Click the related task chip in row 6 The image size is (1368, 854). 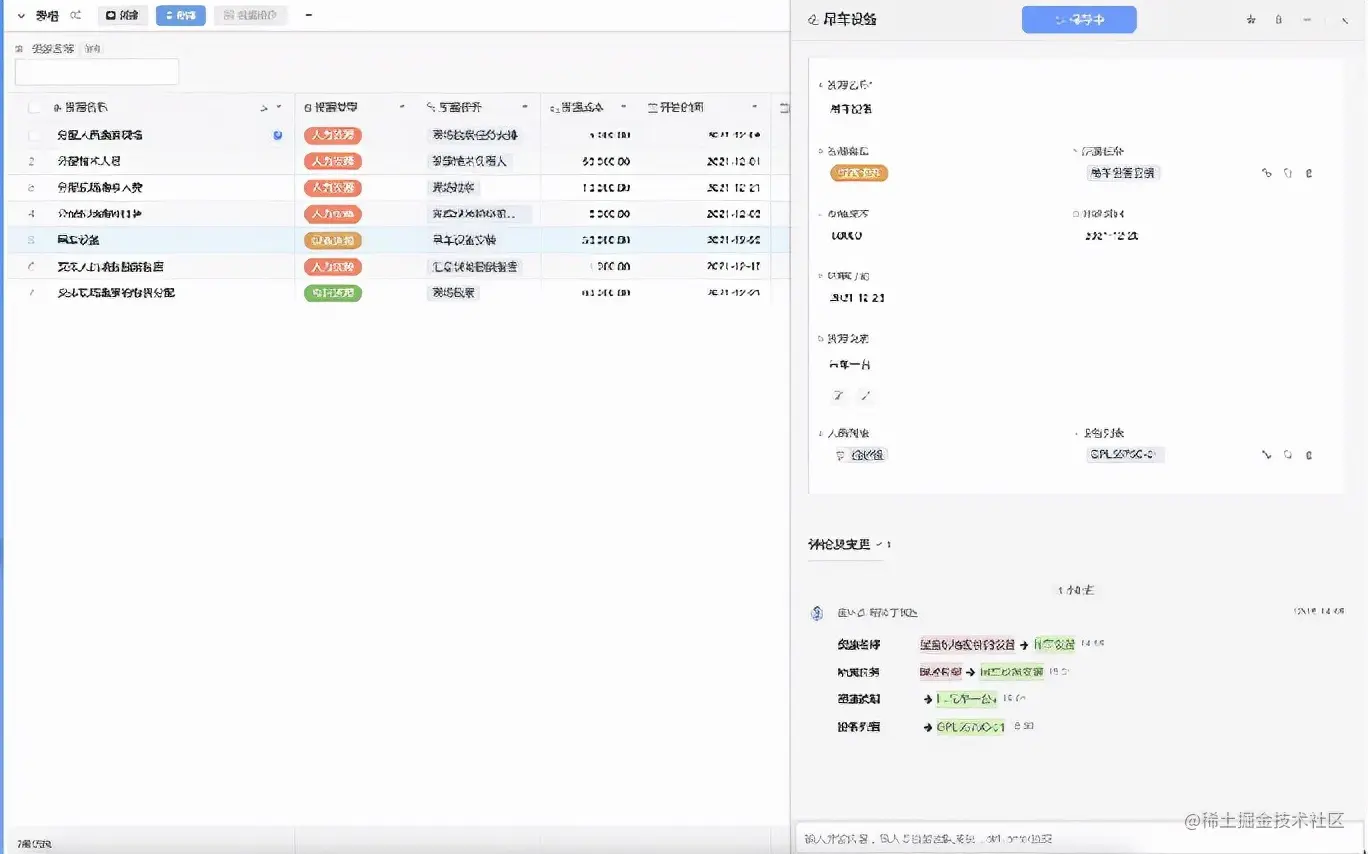click(x=475, y=267)
